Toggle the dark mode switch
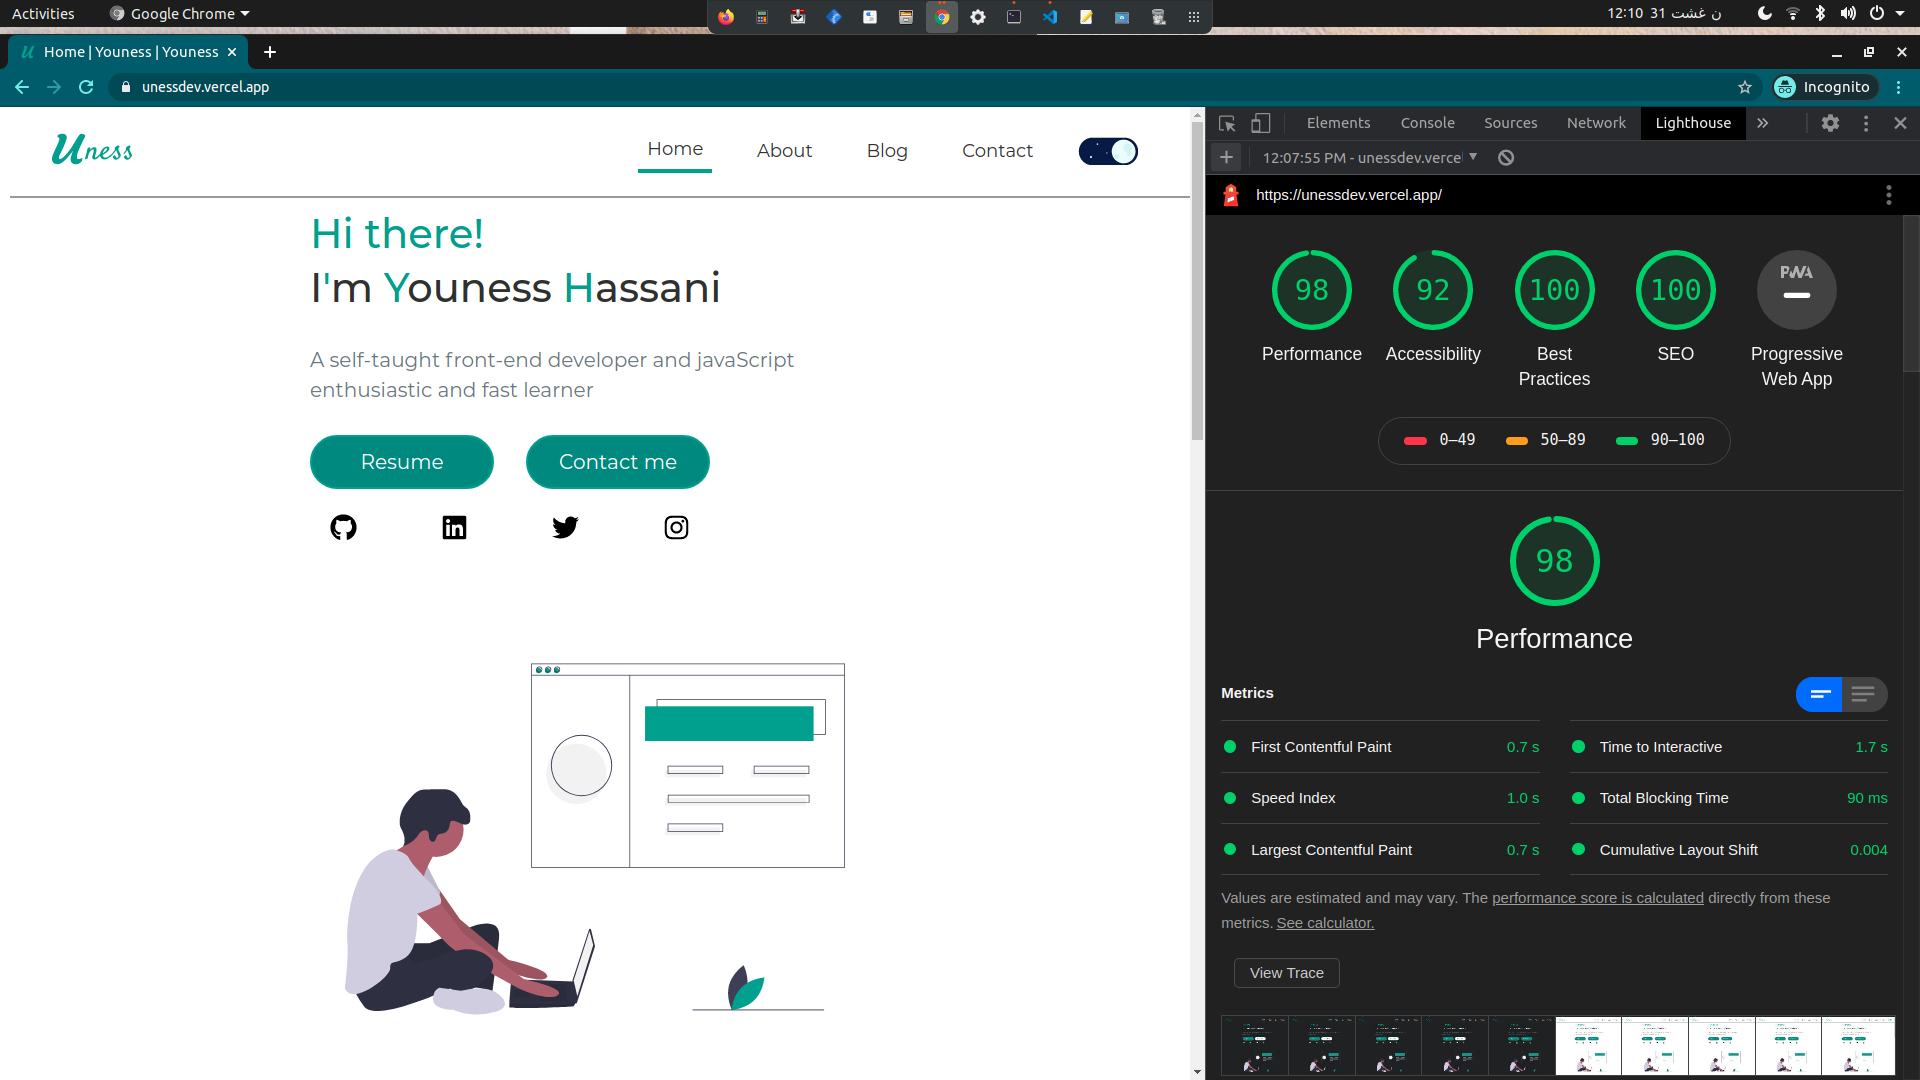The height and width of the screenshot is (1080, 1920). 1108,151
